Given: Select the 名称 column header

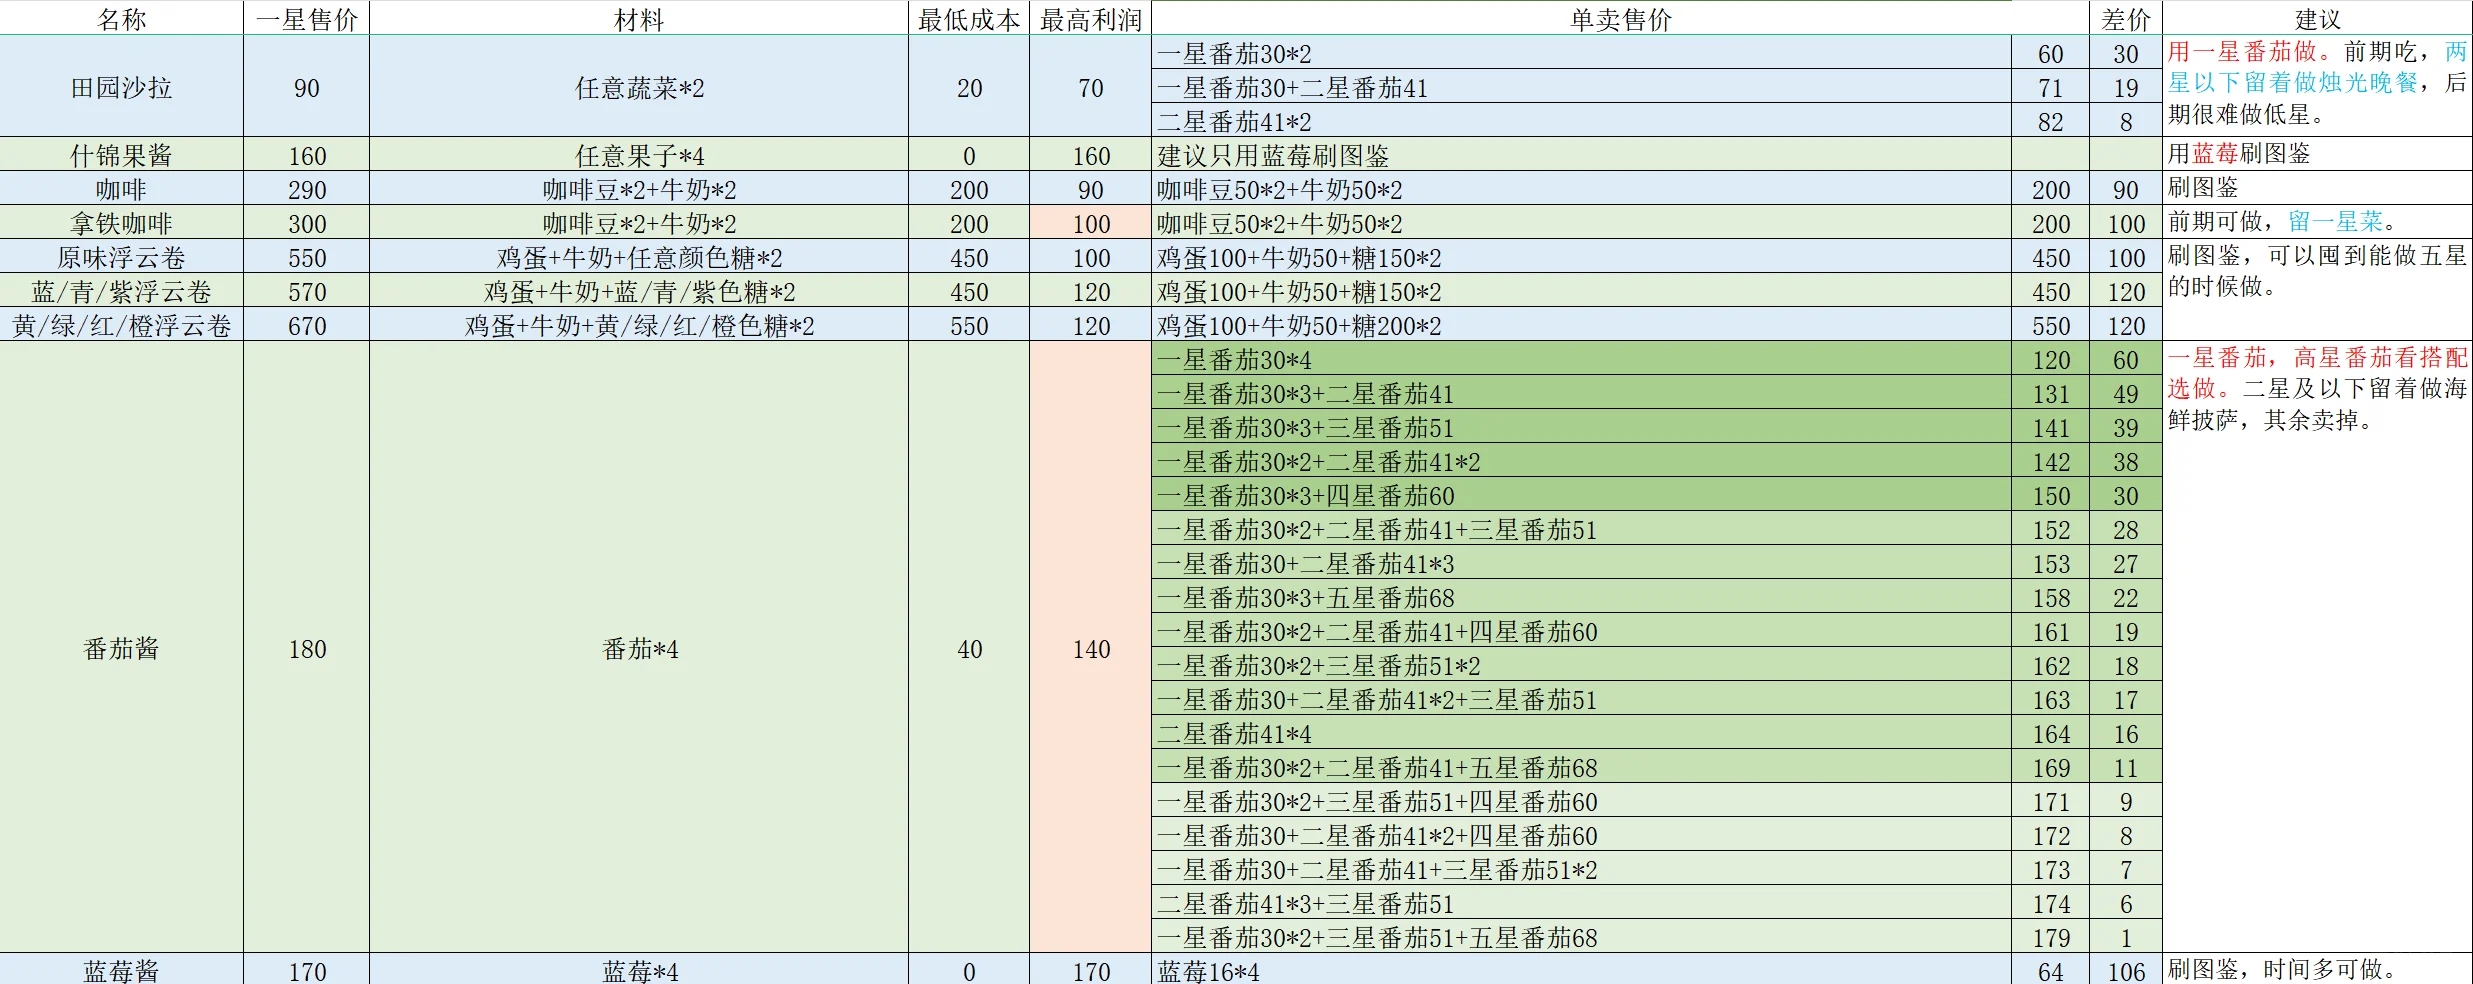Looking at the screenshot, I should click(121, 18).
